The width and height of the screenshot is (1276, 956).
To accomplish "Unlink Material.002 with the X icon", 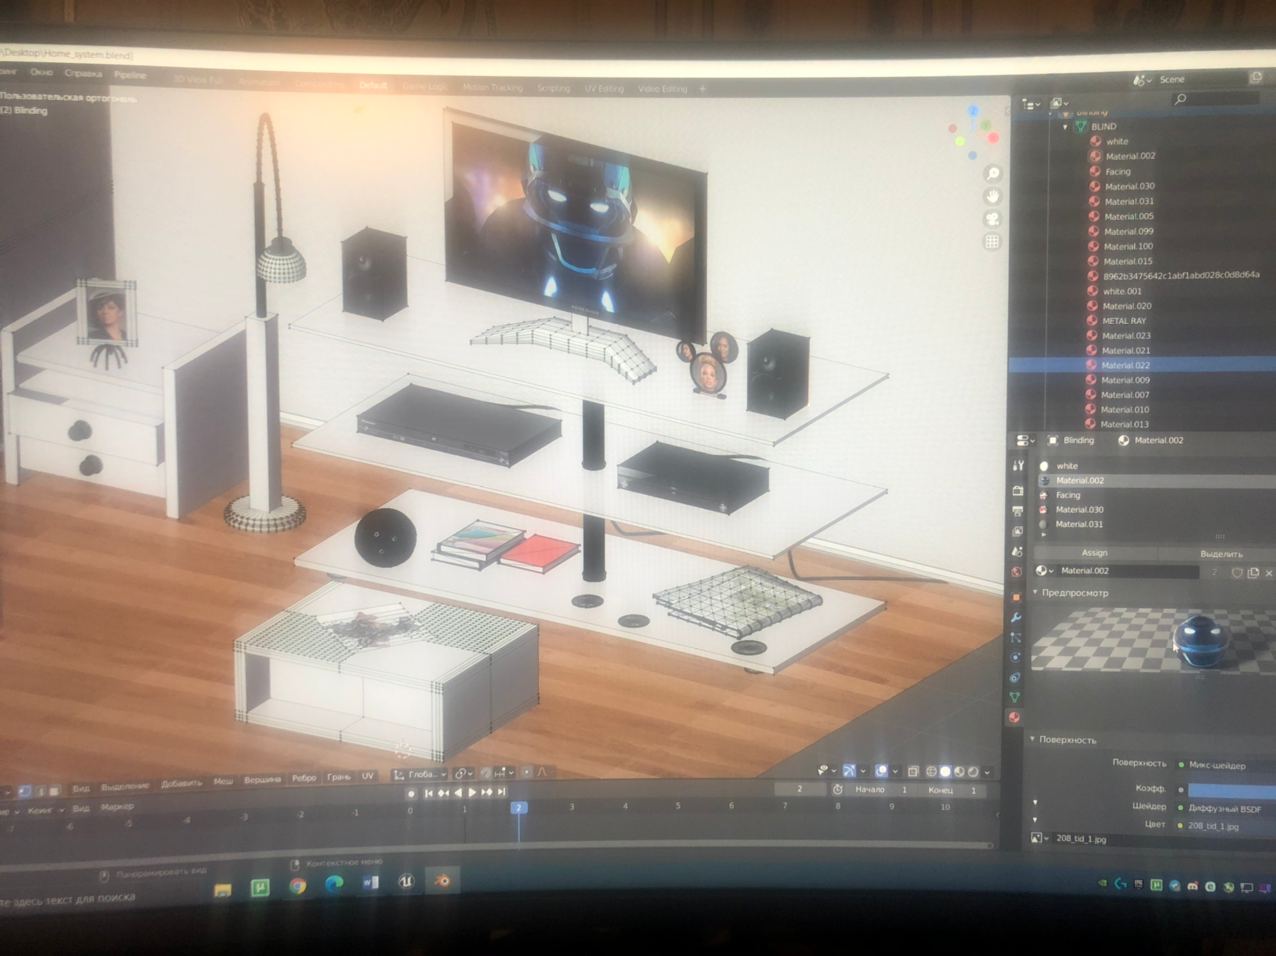I will click(1269, 573).
